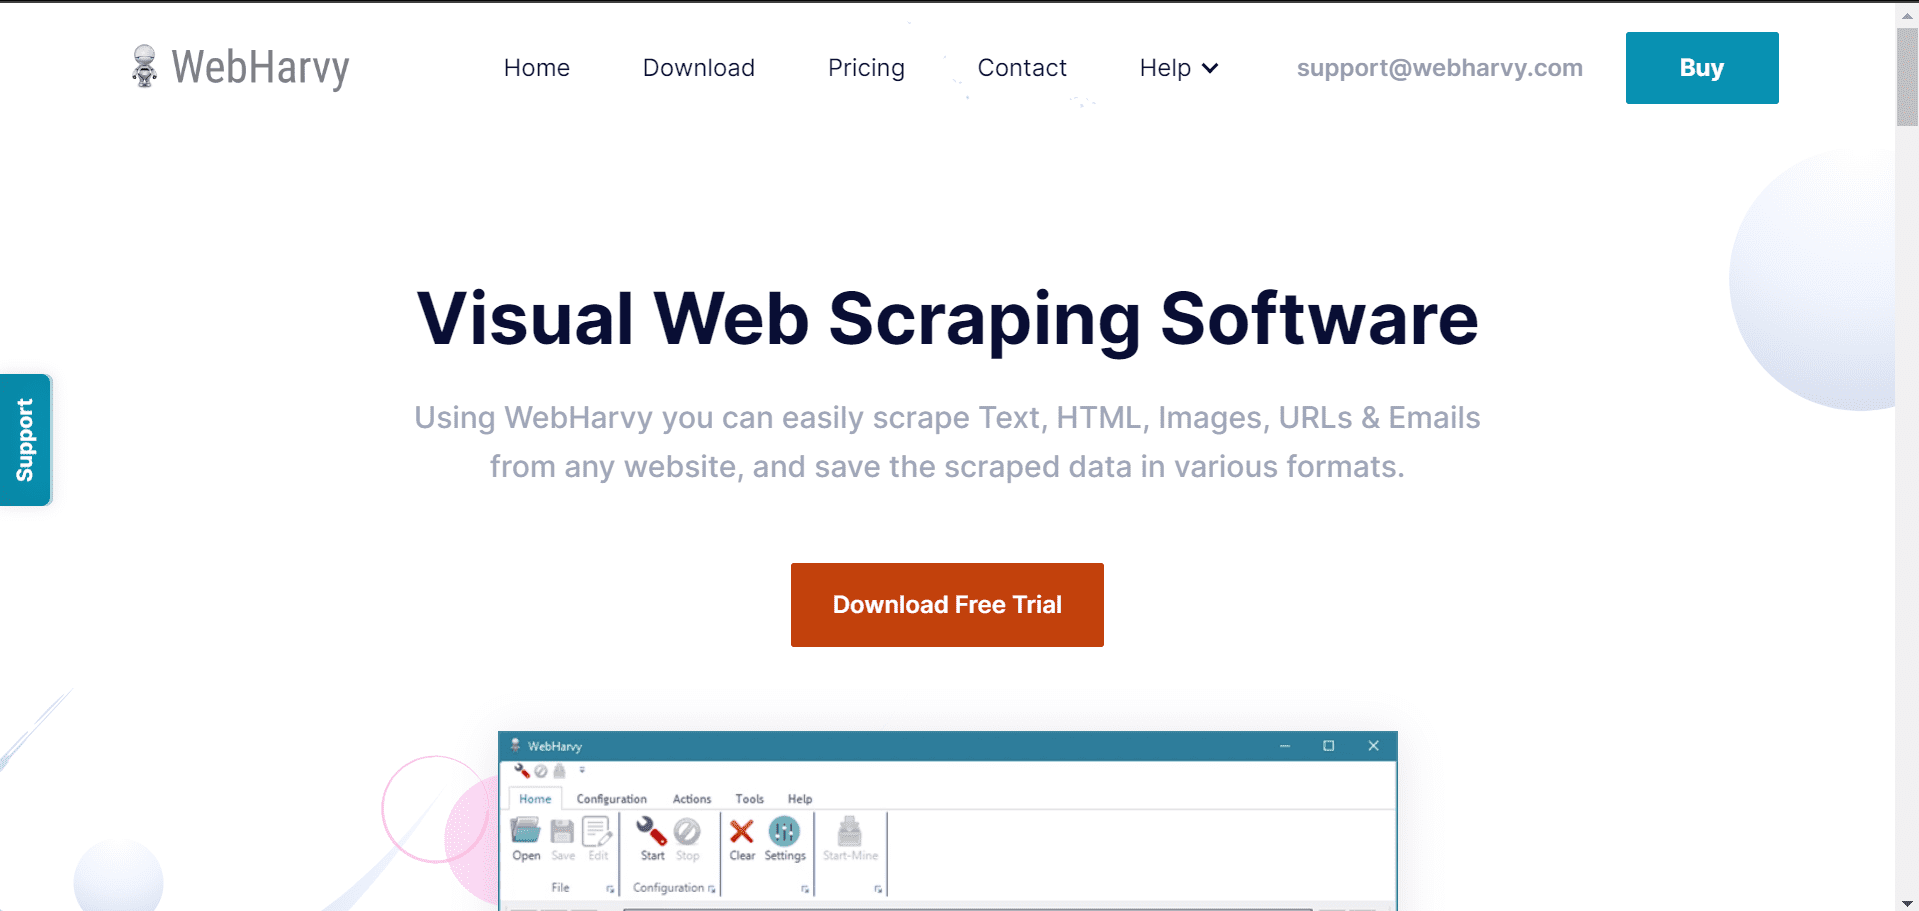
Task: Open the quick access toolbar customize dropdown
Action: coord(582,770)
